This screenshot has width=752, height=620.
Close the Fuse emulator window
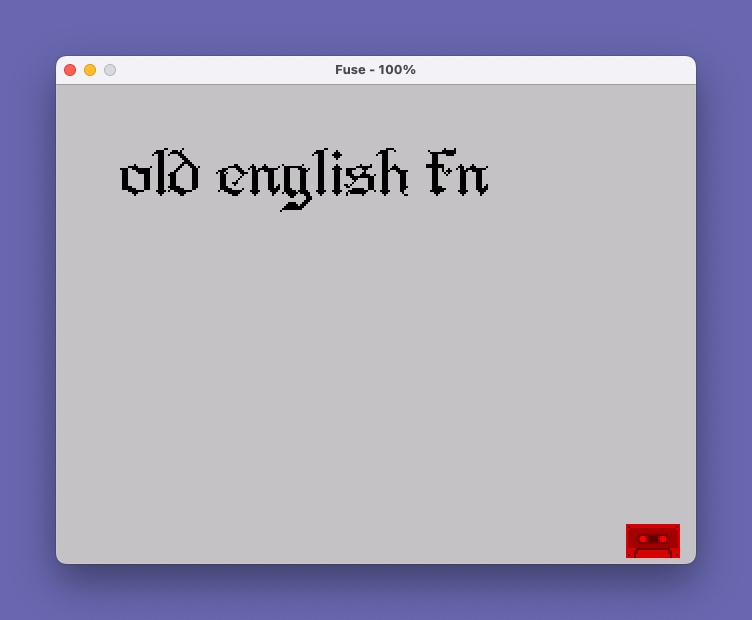point(70,70)
